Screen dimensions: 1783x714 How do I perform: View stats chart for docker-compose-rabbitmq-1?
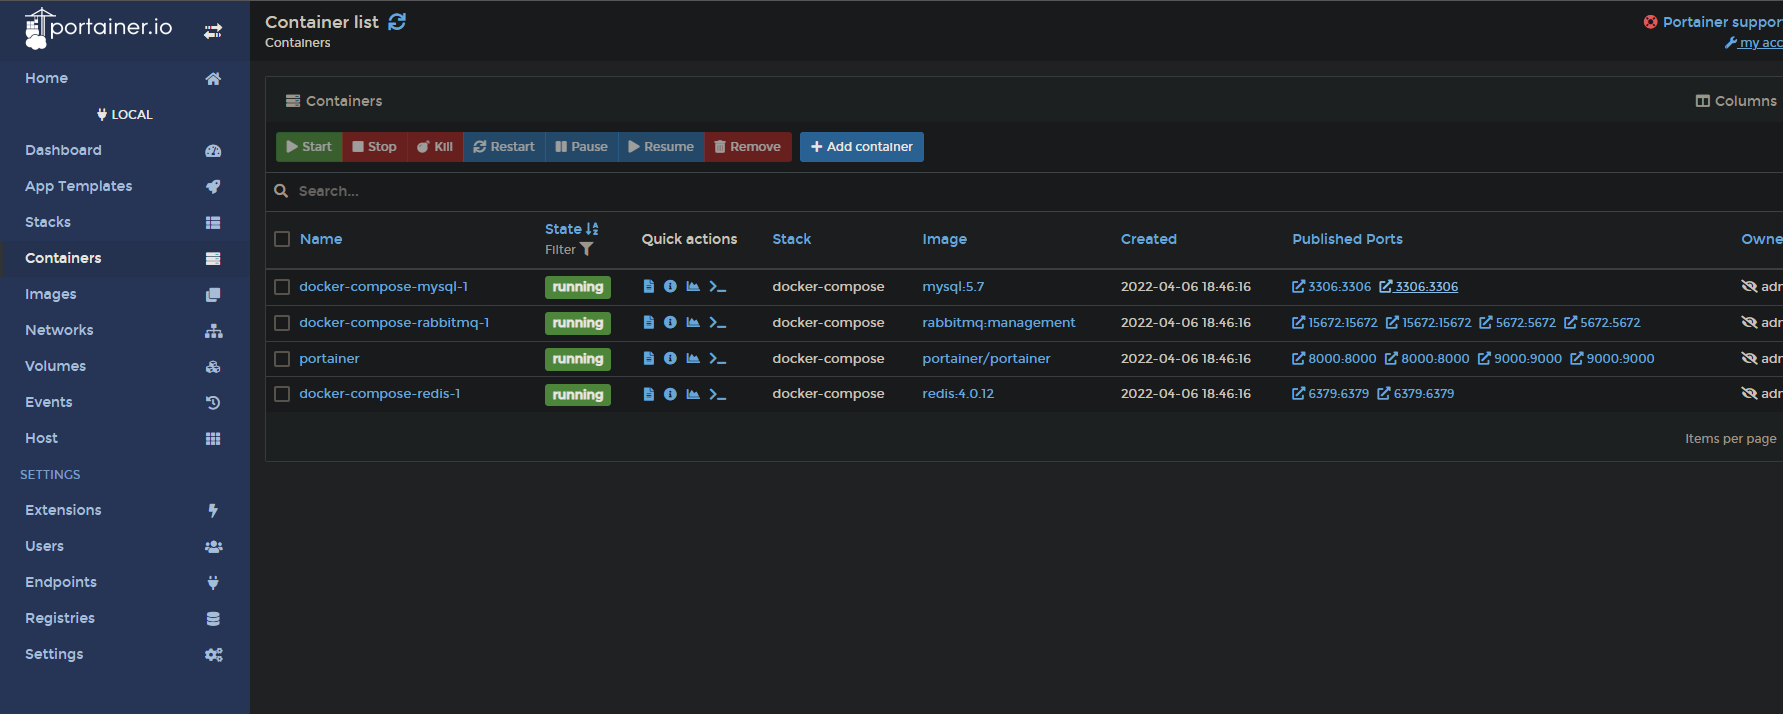pyautogui.click(x=693, y=323)
